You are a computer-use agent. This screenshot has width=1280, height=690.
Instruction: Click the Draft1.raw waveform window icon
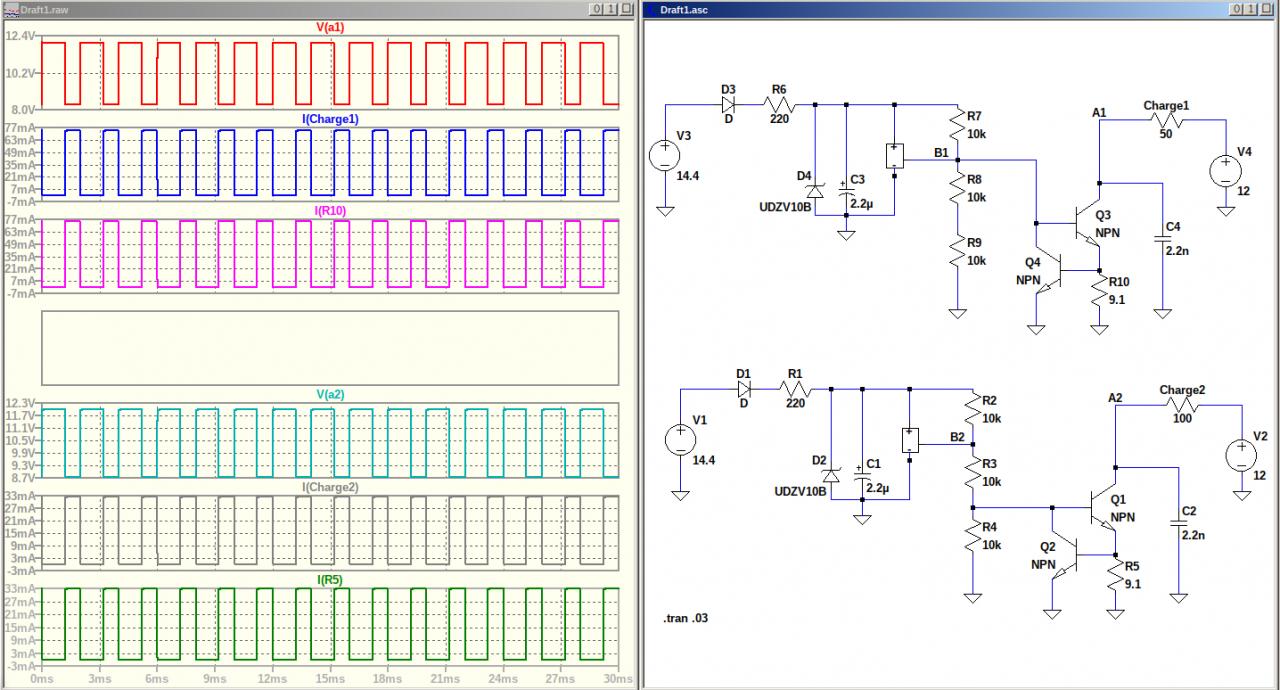[x=12, y=9]
